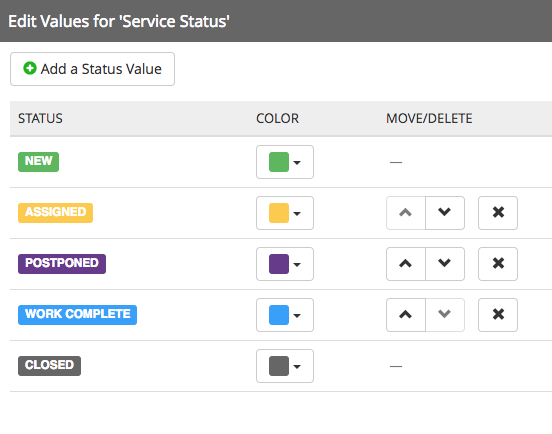The height and width of the screenshot is (434, 552).
Task: Click the gray color swatch for CLOSED
Action: (279, 366)
